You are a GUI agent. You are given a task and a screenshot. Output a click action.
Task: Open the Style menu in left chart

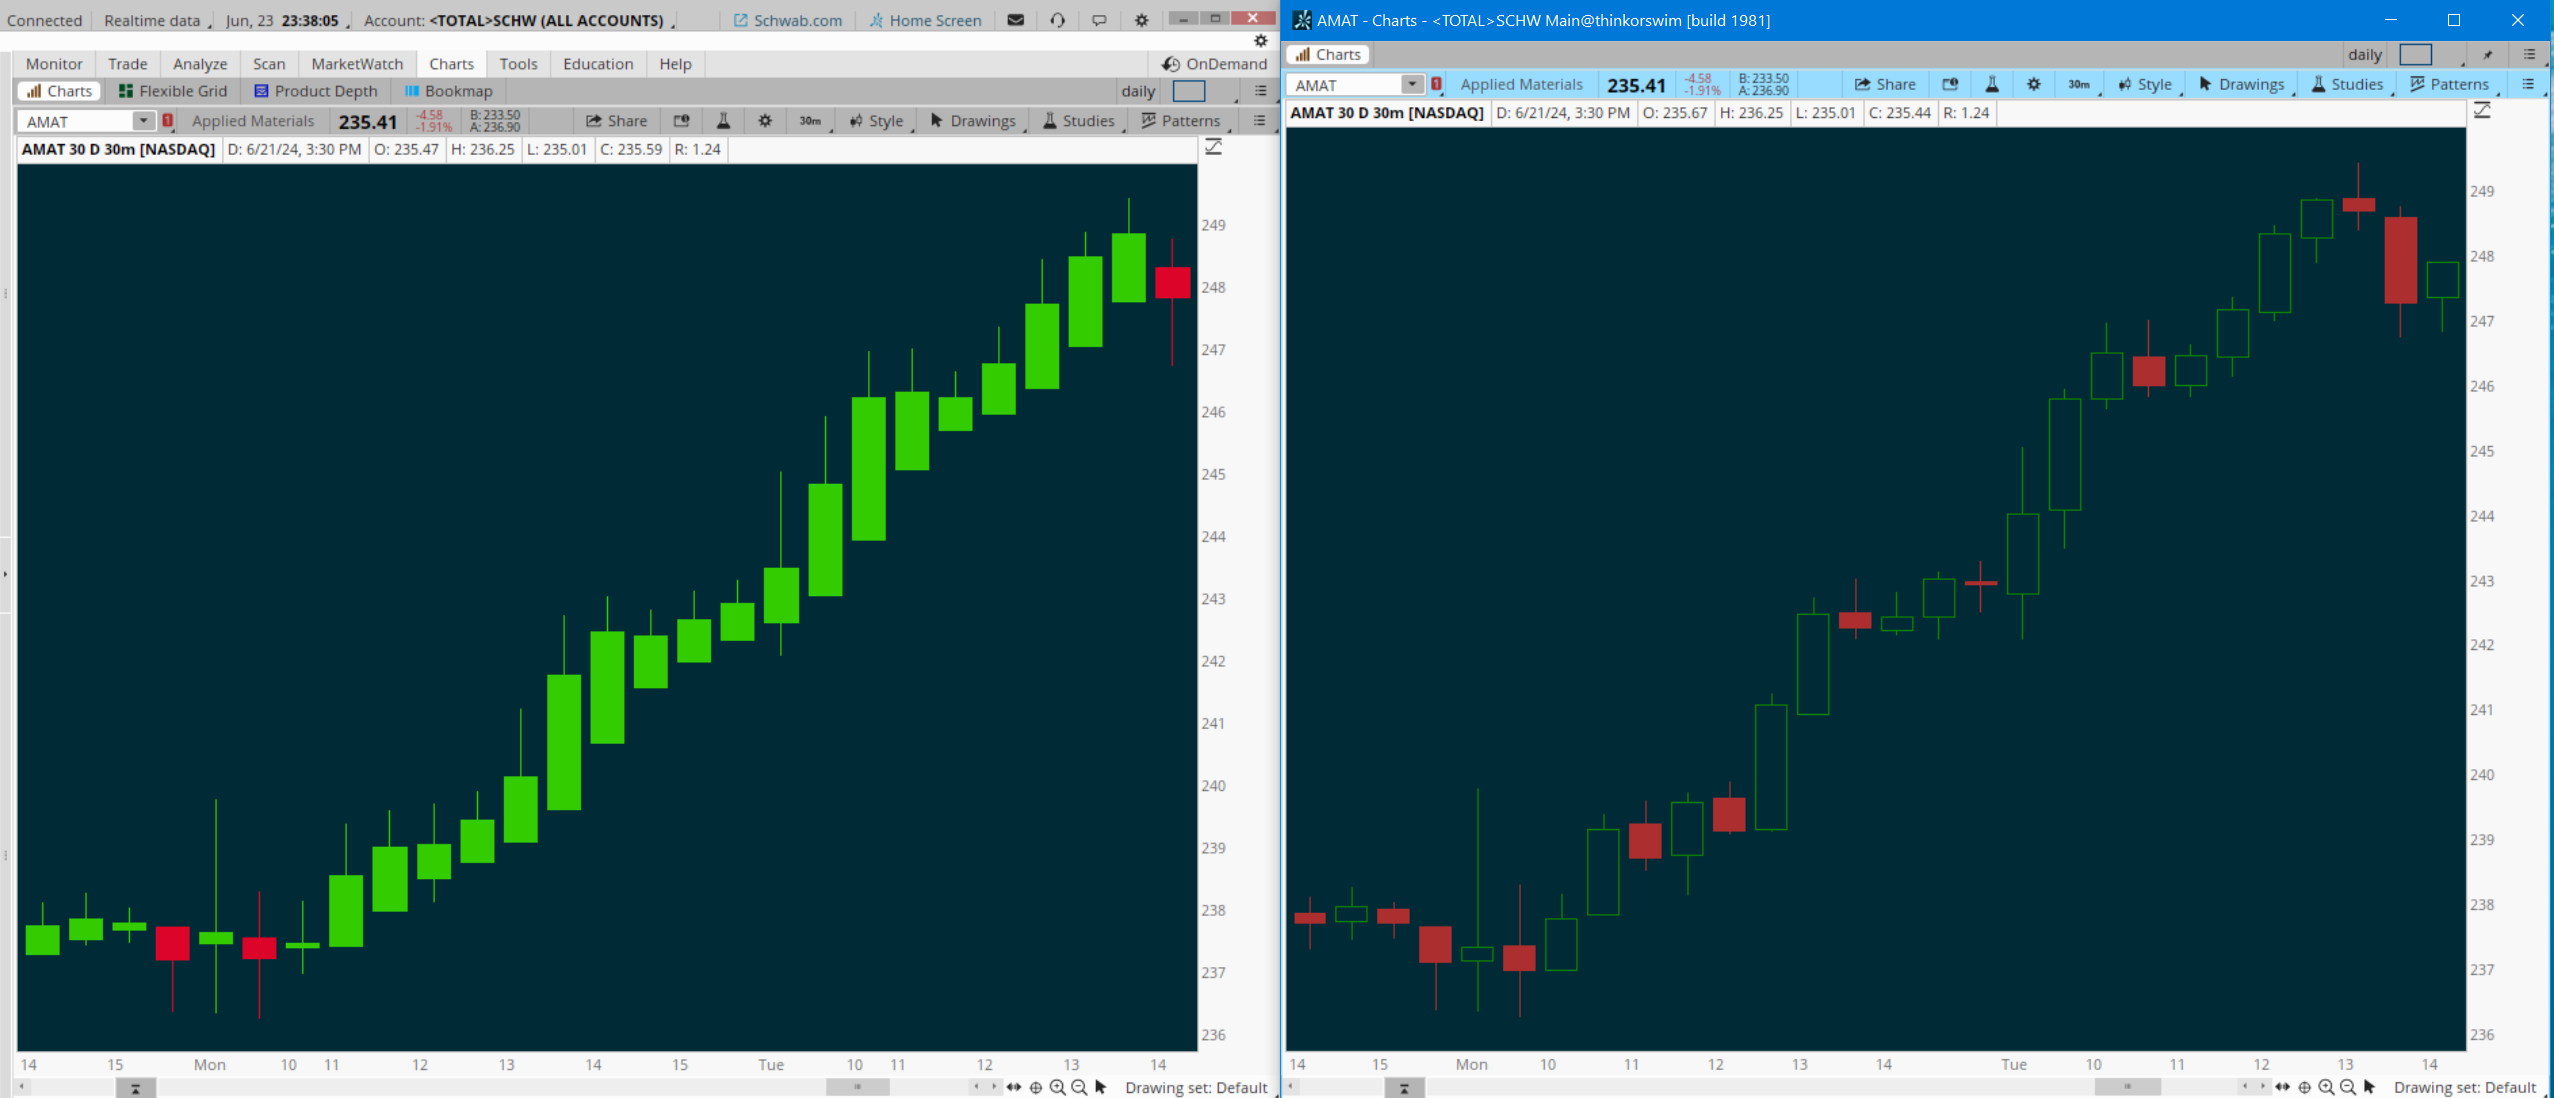[x=878, y=121]
